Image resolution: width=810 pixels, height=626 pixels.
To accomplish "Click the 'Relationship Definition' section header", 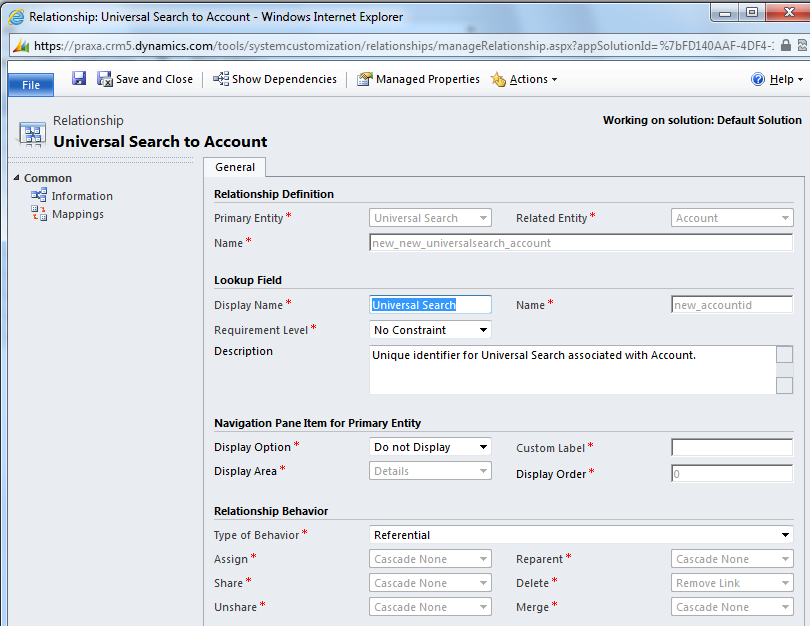I will 274,194.
